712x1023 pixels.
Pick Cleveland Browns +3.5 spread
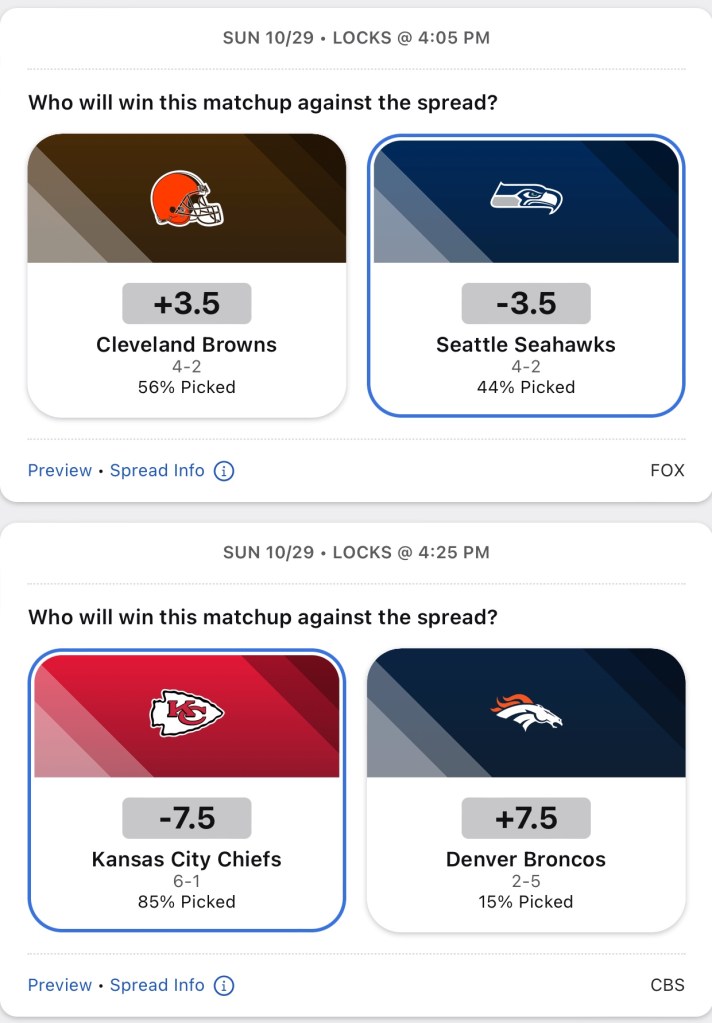tap(187, 303)
